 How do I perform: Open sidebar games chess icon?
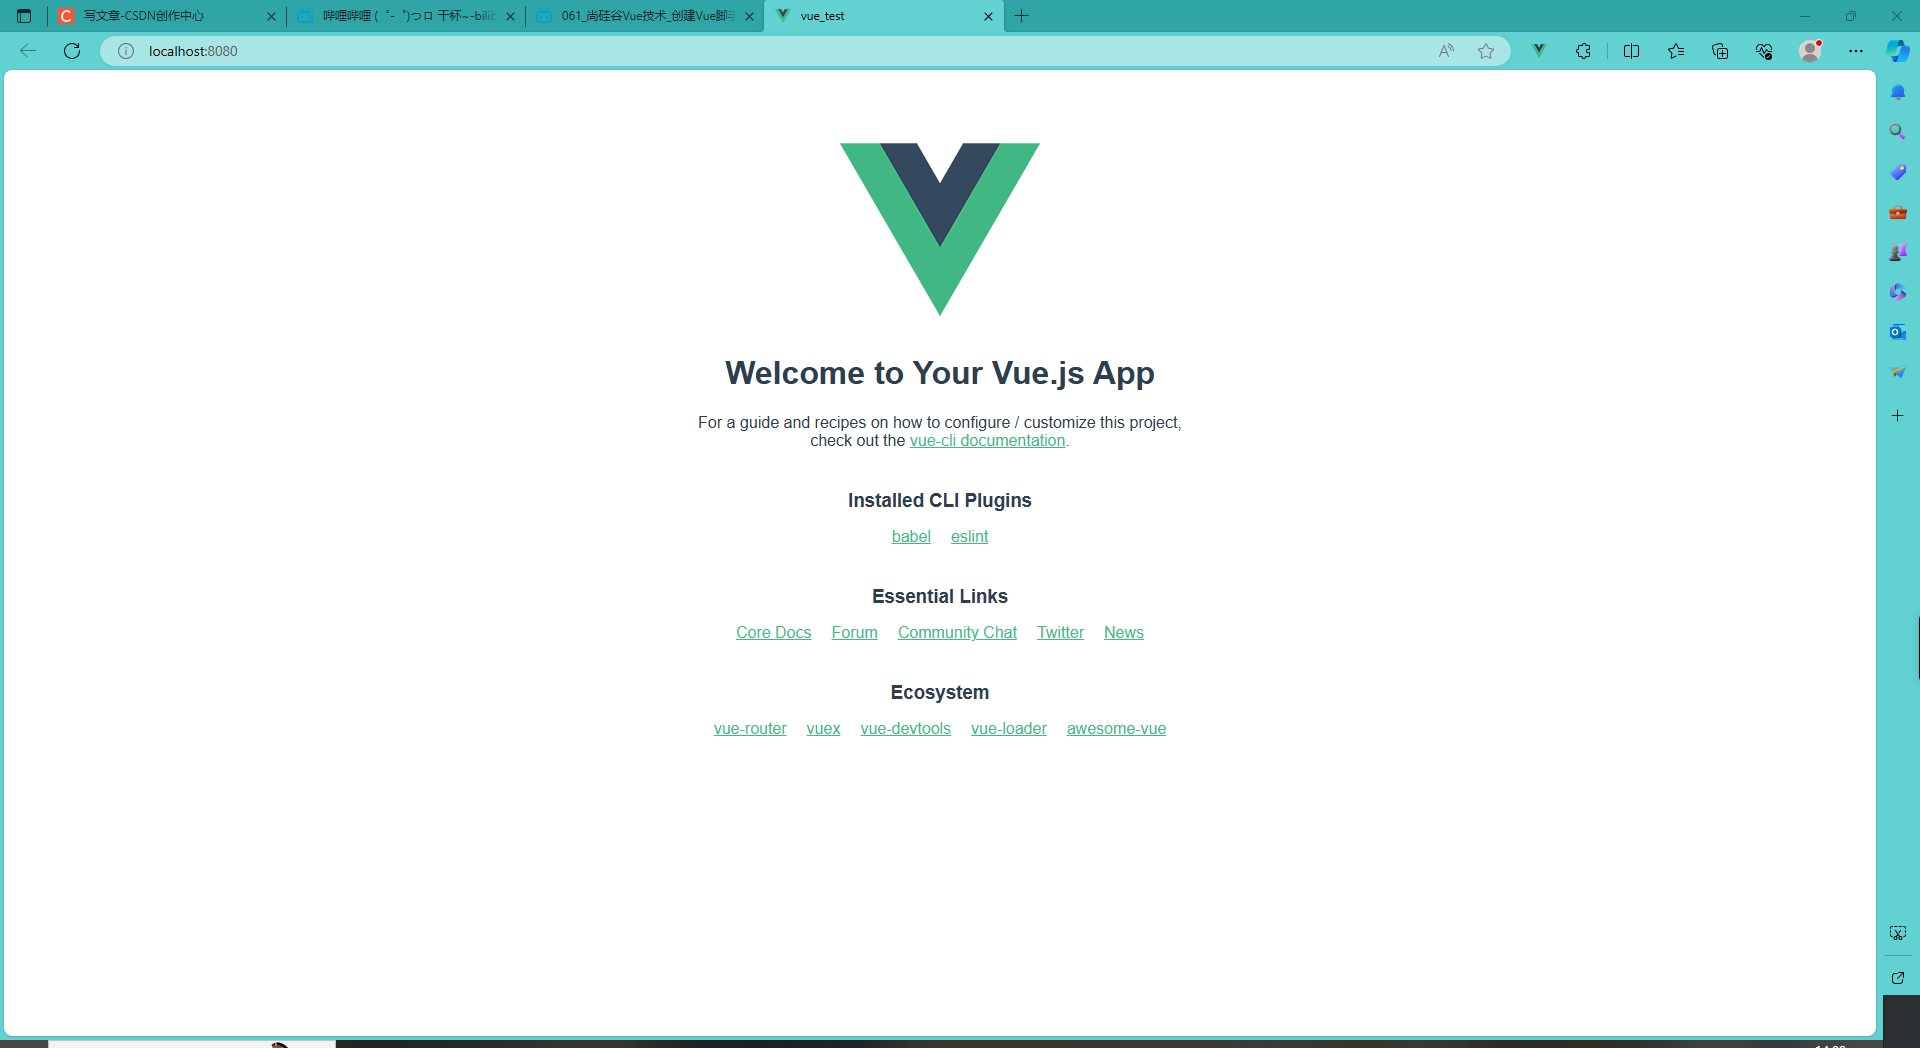pos(1898,252)
